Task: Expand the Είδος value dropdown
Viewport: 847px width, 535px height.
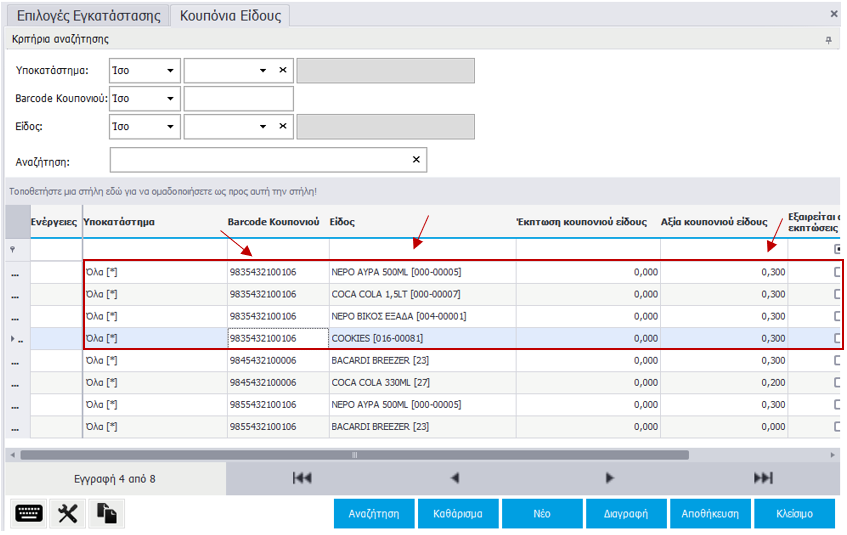Action: [263, 127]
